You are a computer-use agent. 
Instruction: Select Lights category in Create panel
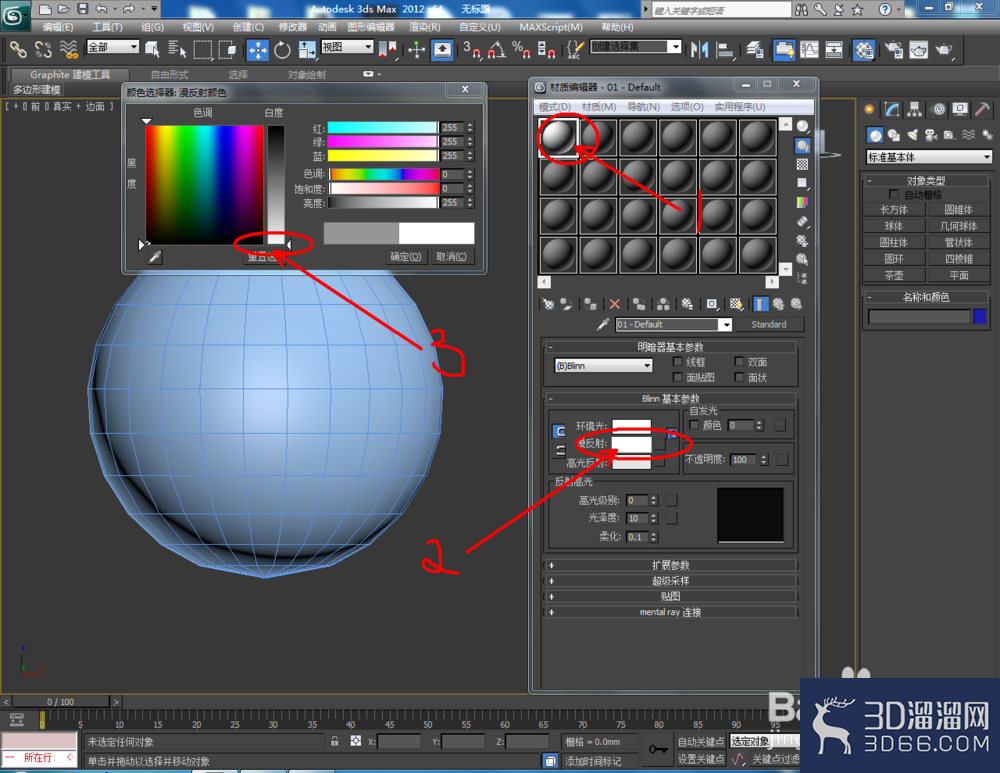(x=913, y=135)
